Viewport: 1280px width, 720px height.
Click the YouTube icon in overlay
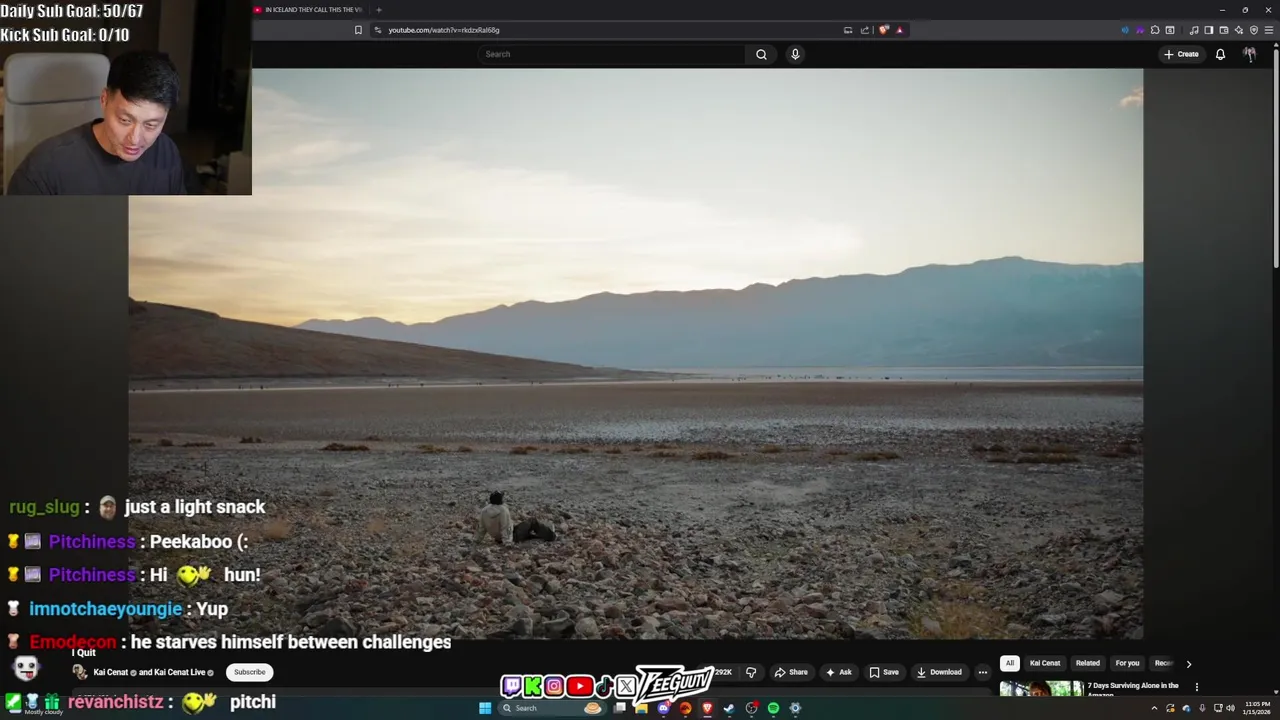[580, 686]
